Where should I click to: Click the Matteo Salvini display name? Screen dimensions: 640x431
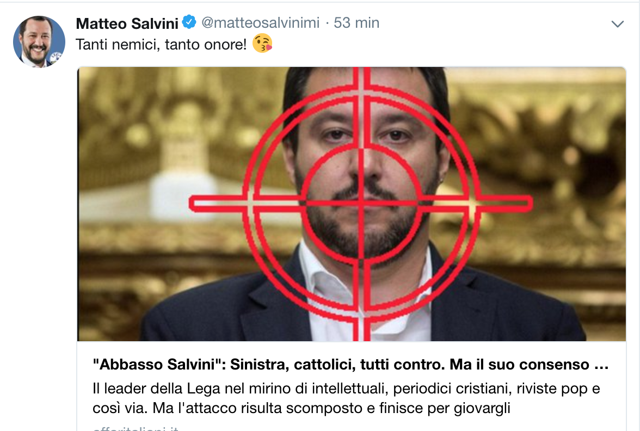127,23
